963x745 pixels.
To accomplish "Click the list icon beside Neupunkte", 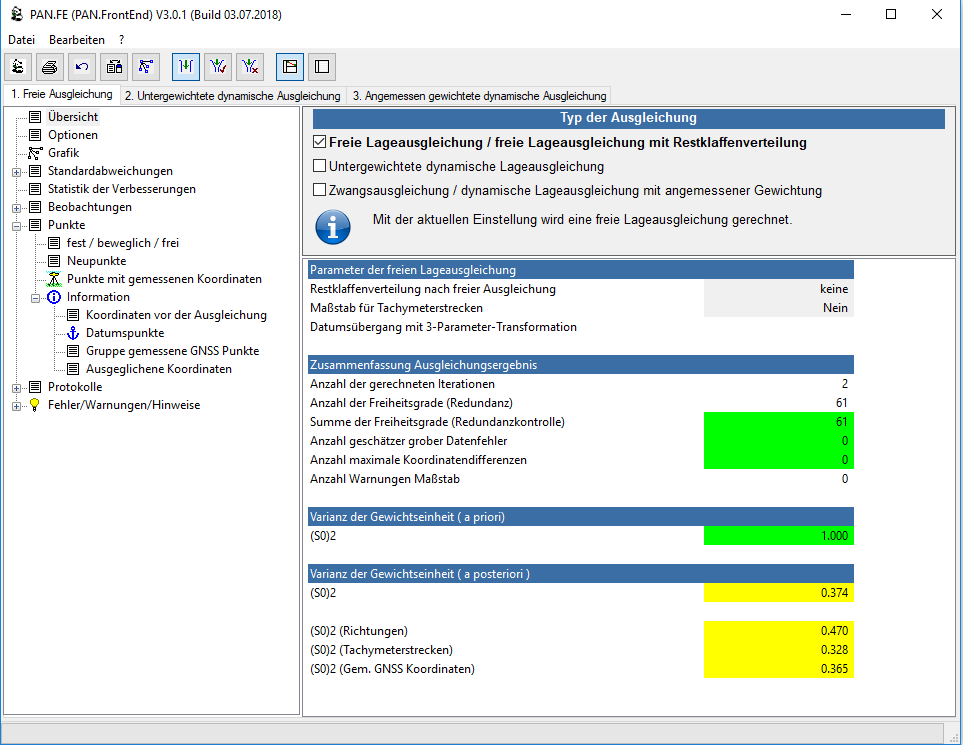I will [x=55, y=261].
